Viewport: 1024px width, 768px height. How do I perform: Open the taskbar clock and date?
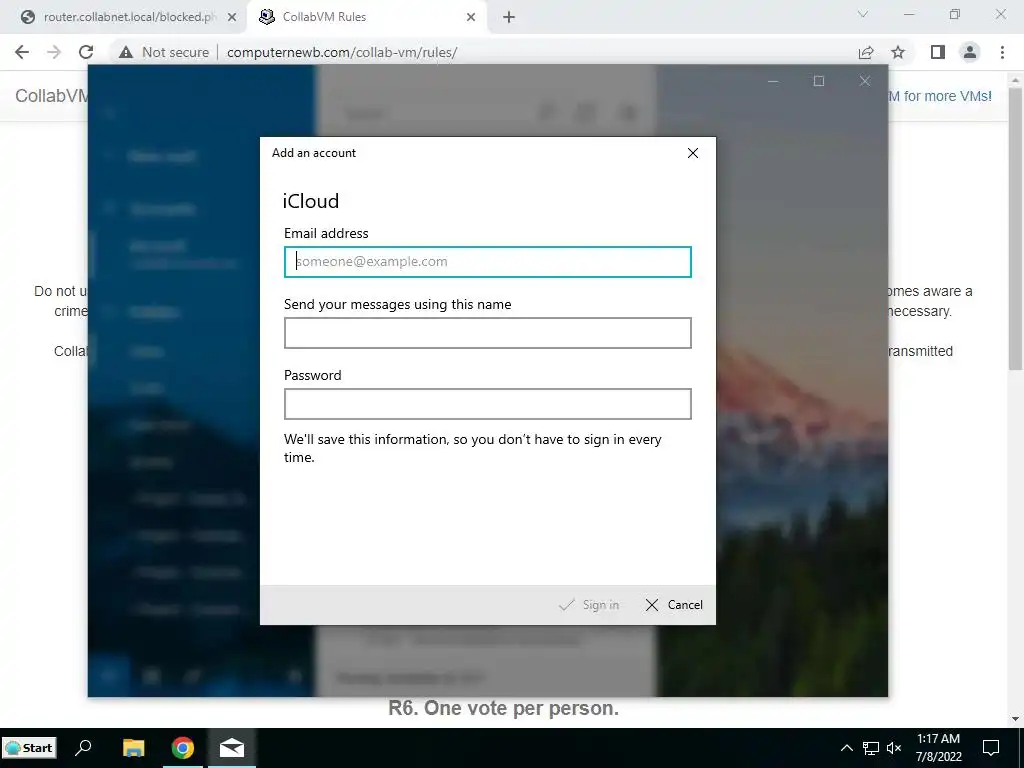coord(938,748)
